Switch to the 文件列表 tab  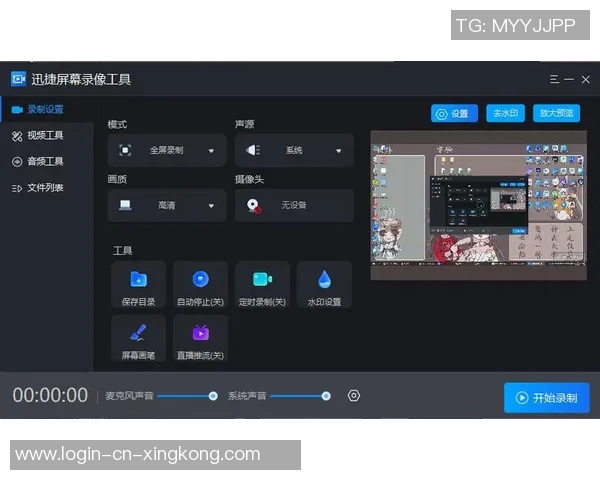click(47, 188)
